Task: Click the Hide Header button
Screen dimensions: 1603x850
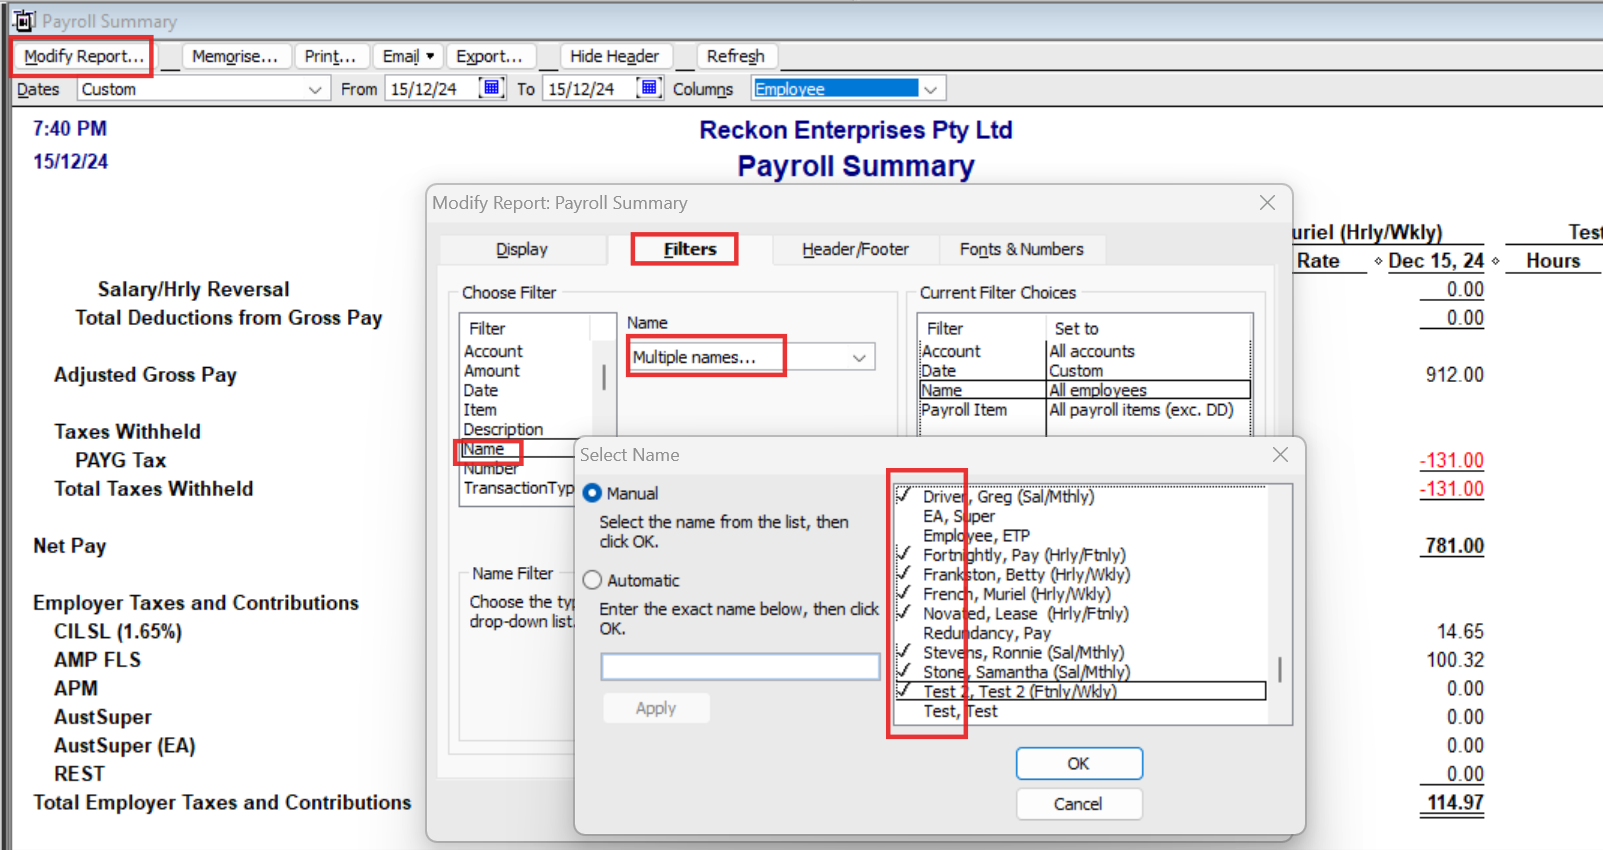Action: pos(614,56)
